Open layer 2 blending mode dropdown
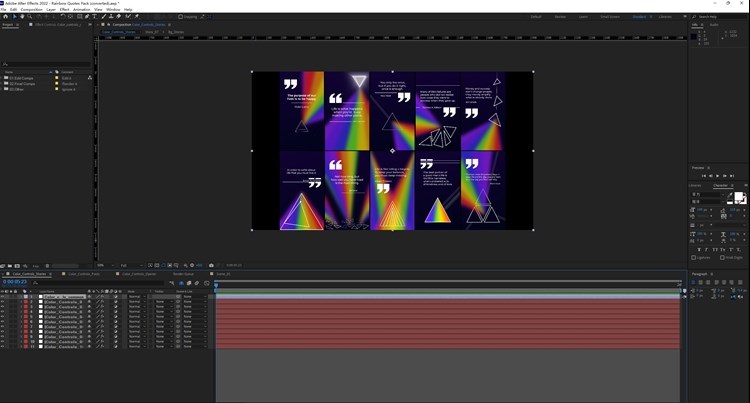Viewport: 750px width, 403px height. [137, 302]
